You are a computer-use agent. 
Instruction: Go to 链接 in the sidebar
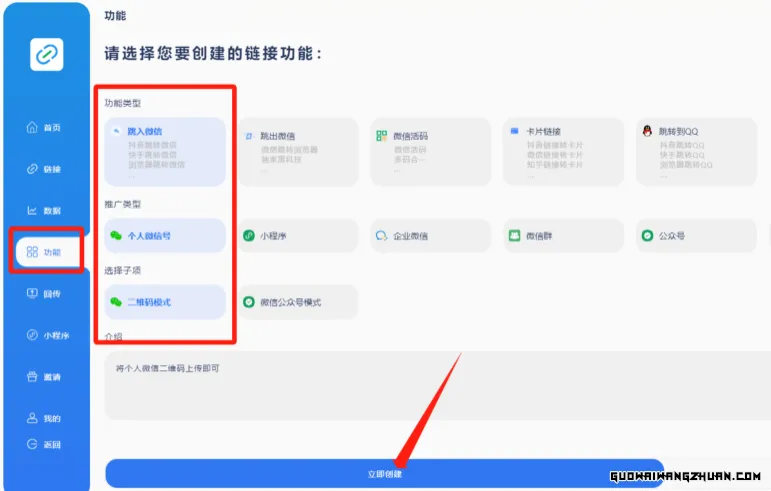click(x=52, y=169)
